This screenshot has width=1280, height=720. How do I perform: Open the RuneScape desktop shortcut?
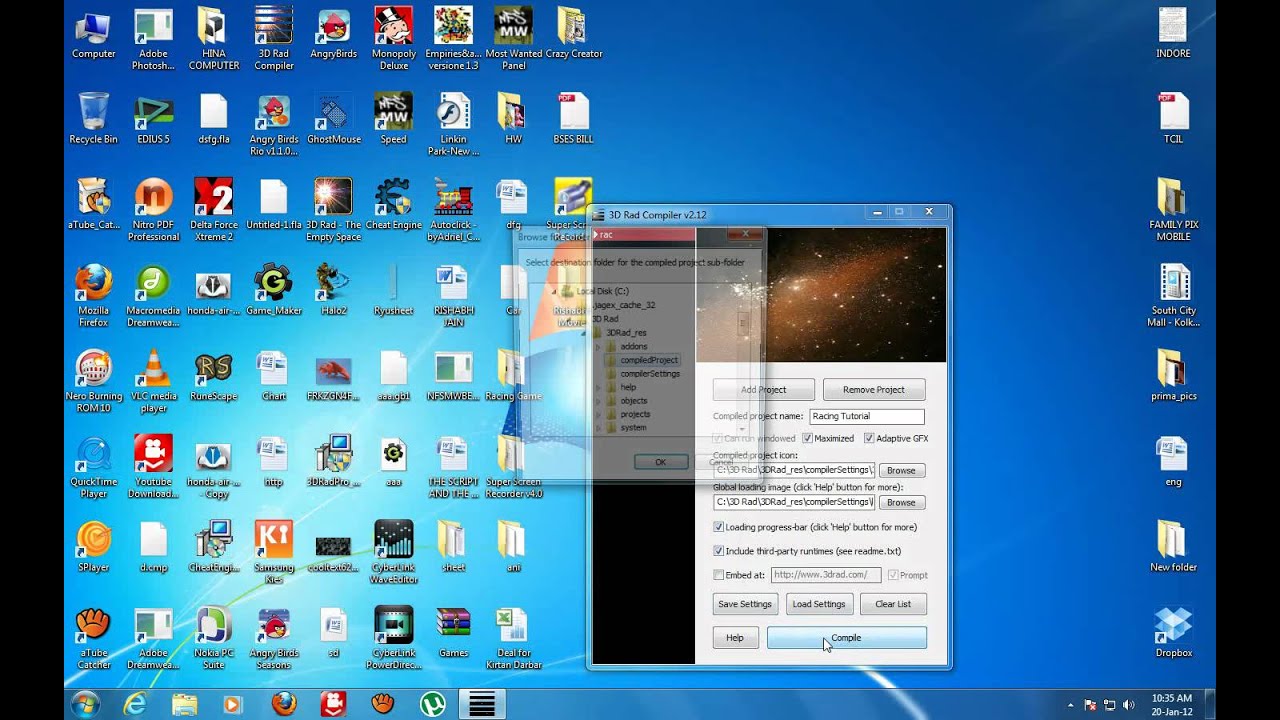coord(213,376)
